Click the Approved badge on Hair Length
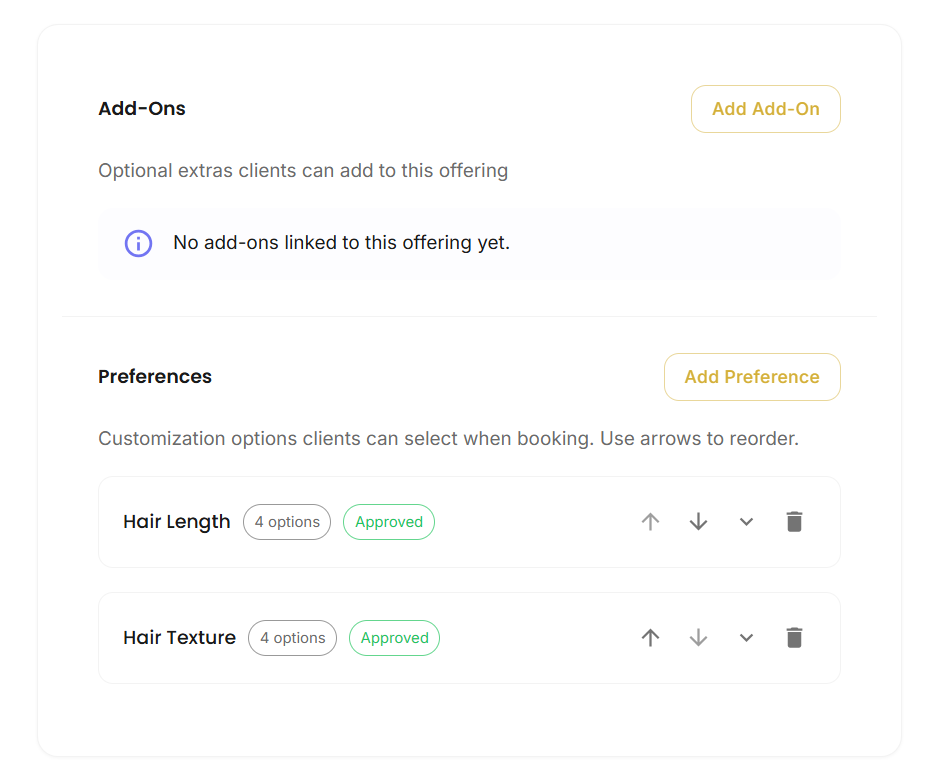 [x=389, y=522]
